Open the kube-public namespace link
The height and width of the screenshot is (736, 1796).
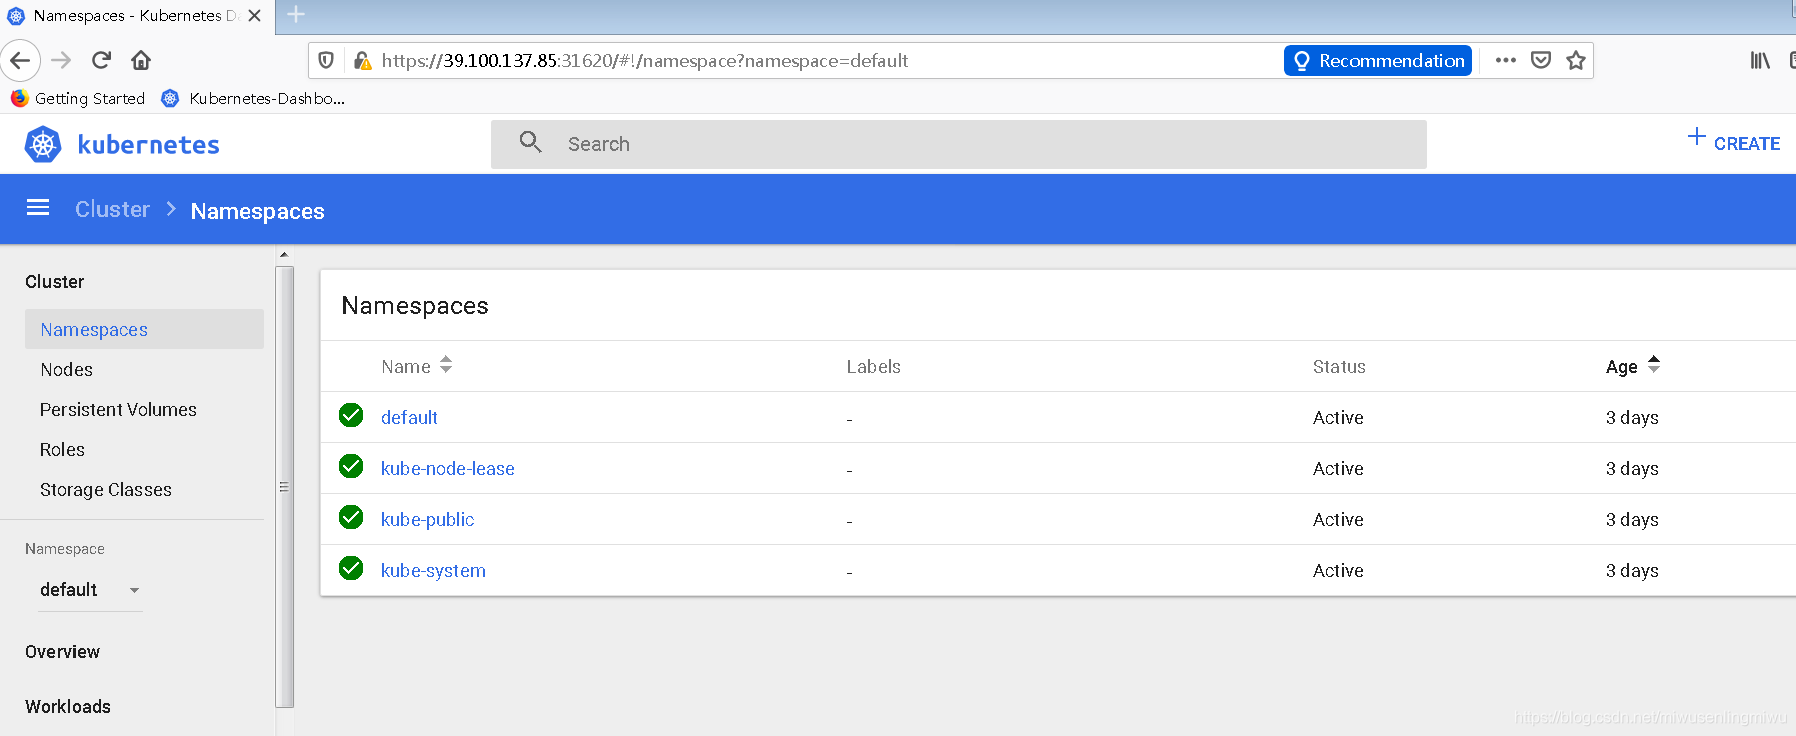[428, 520]
